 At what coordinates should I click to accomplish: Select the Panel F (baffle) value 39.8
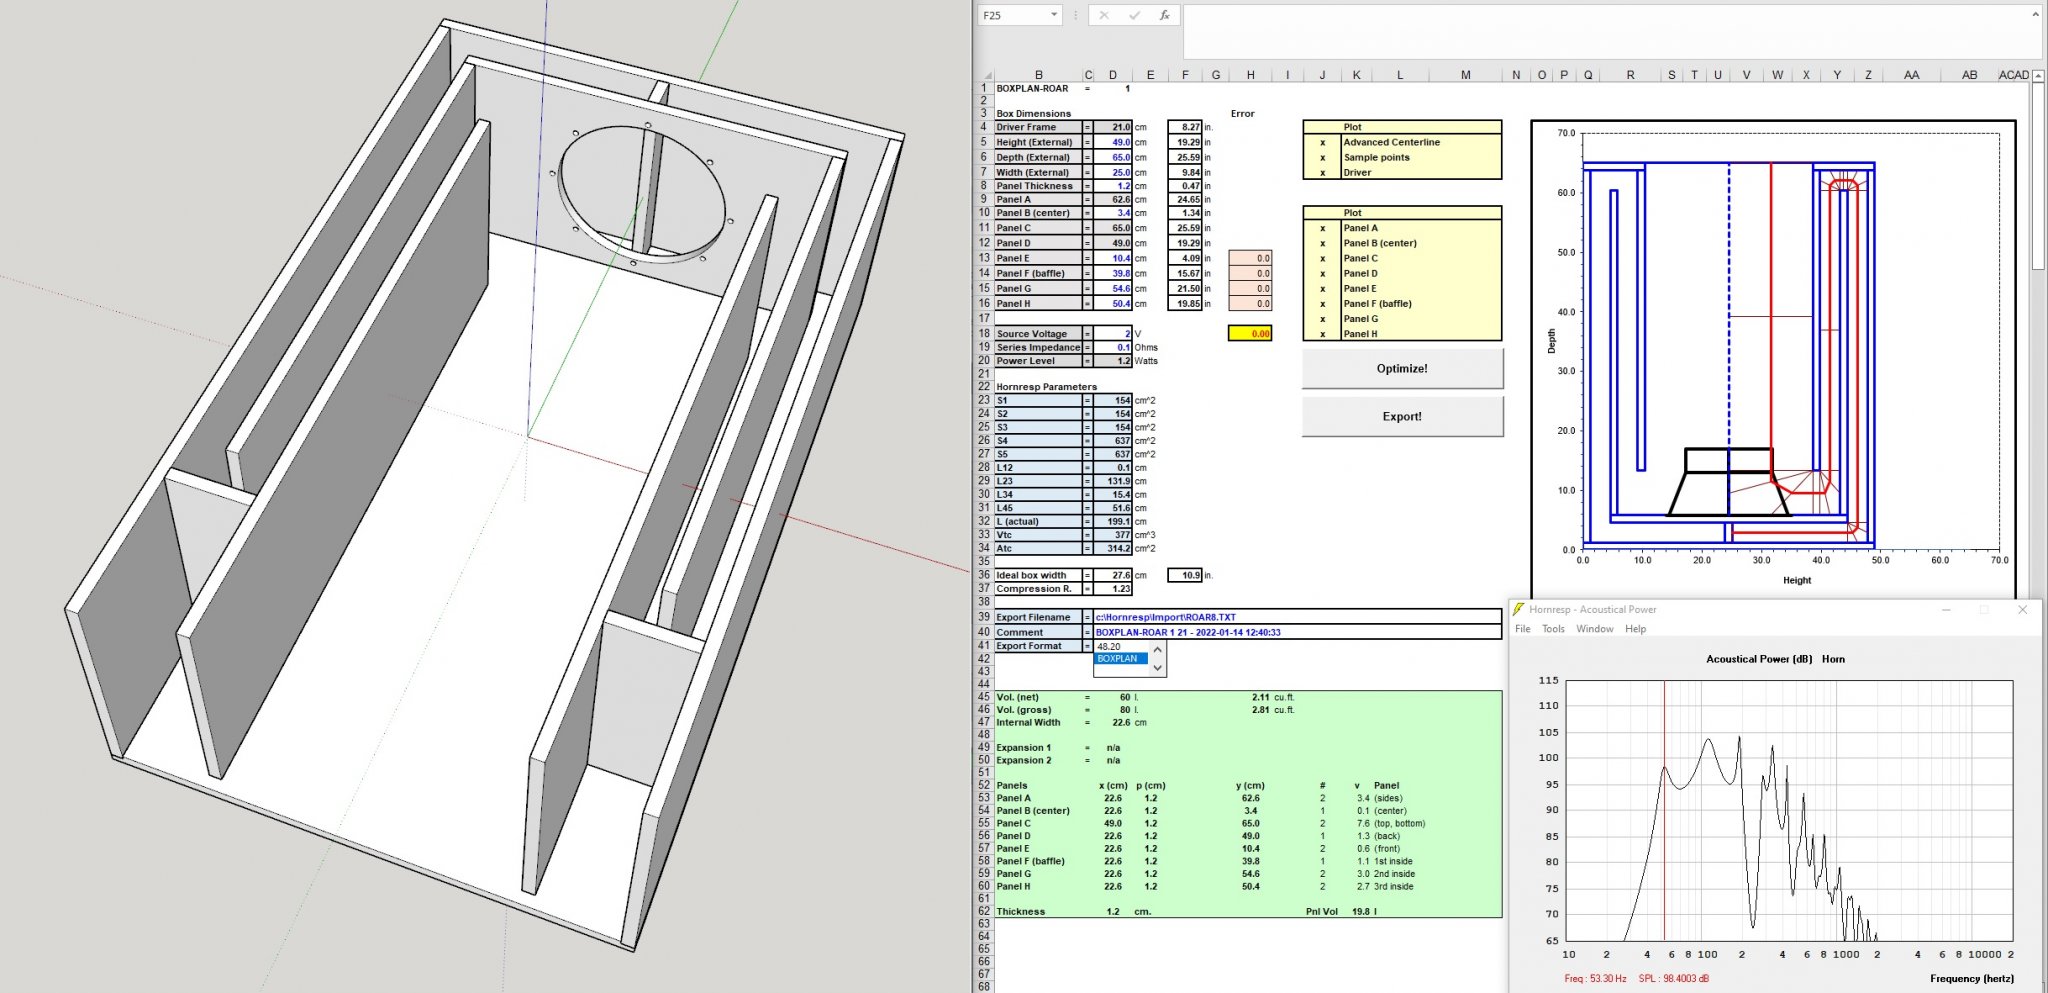point(1113,273)
